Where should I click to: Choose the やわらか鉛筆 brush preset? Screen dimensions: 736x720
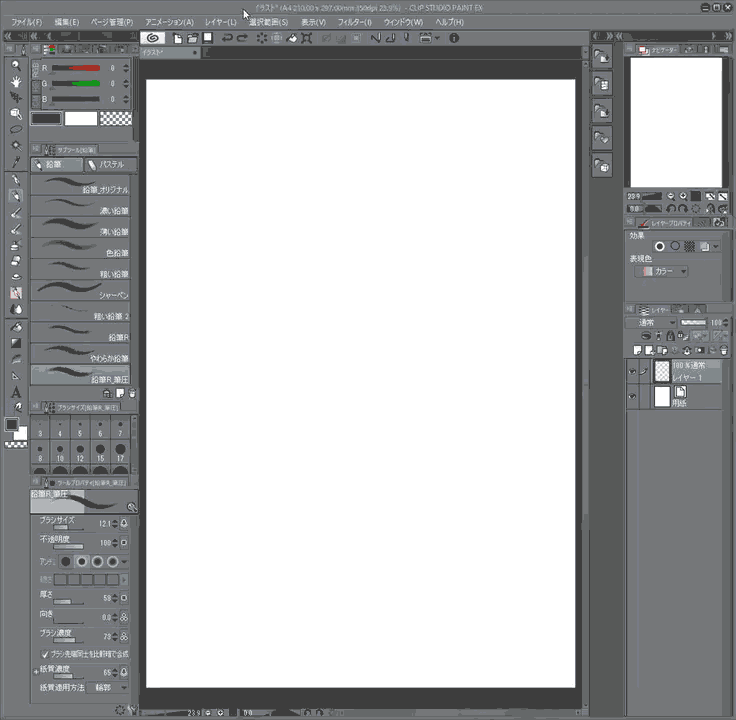point(80,354)
